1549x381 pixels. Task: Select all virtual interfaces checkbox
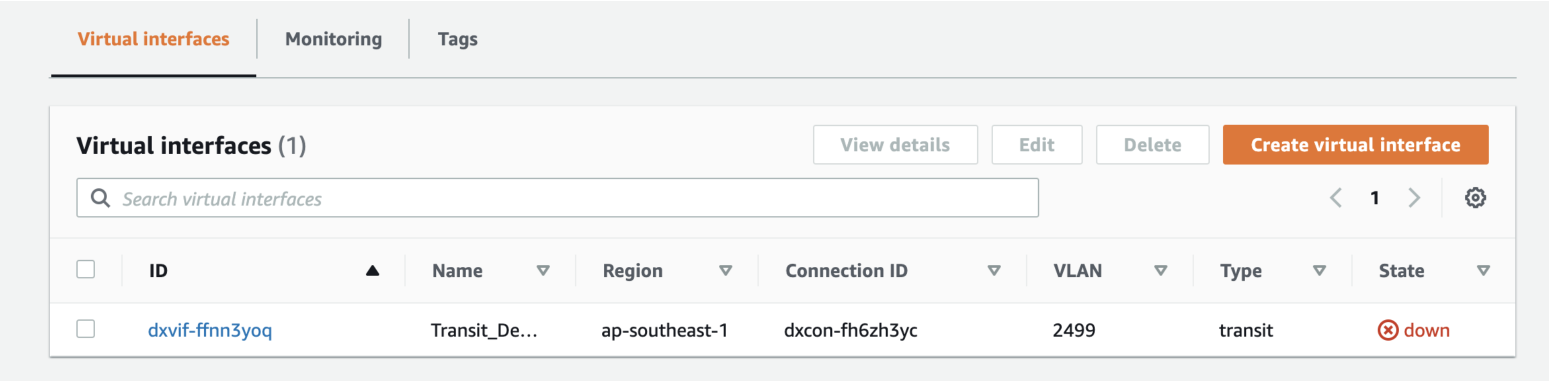pyautogui.click(x=86, y=269)
